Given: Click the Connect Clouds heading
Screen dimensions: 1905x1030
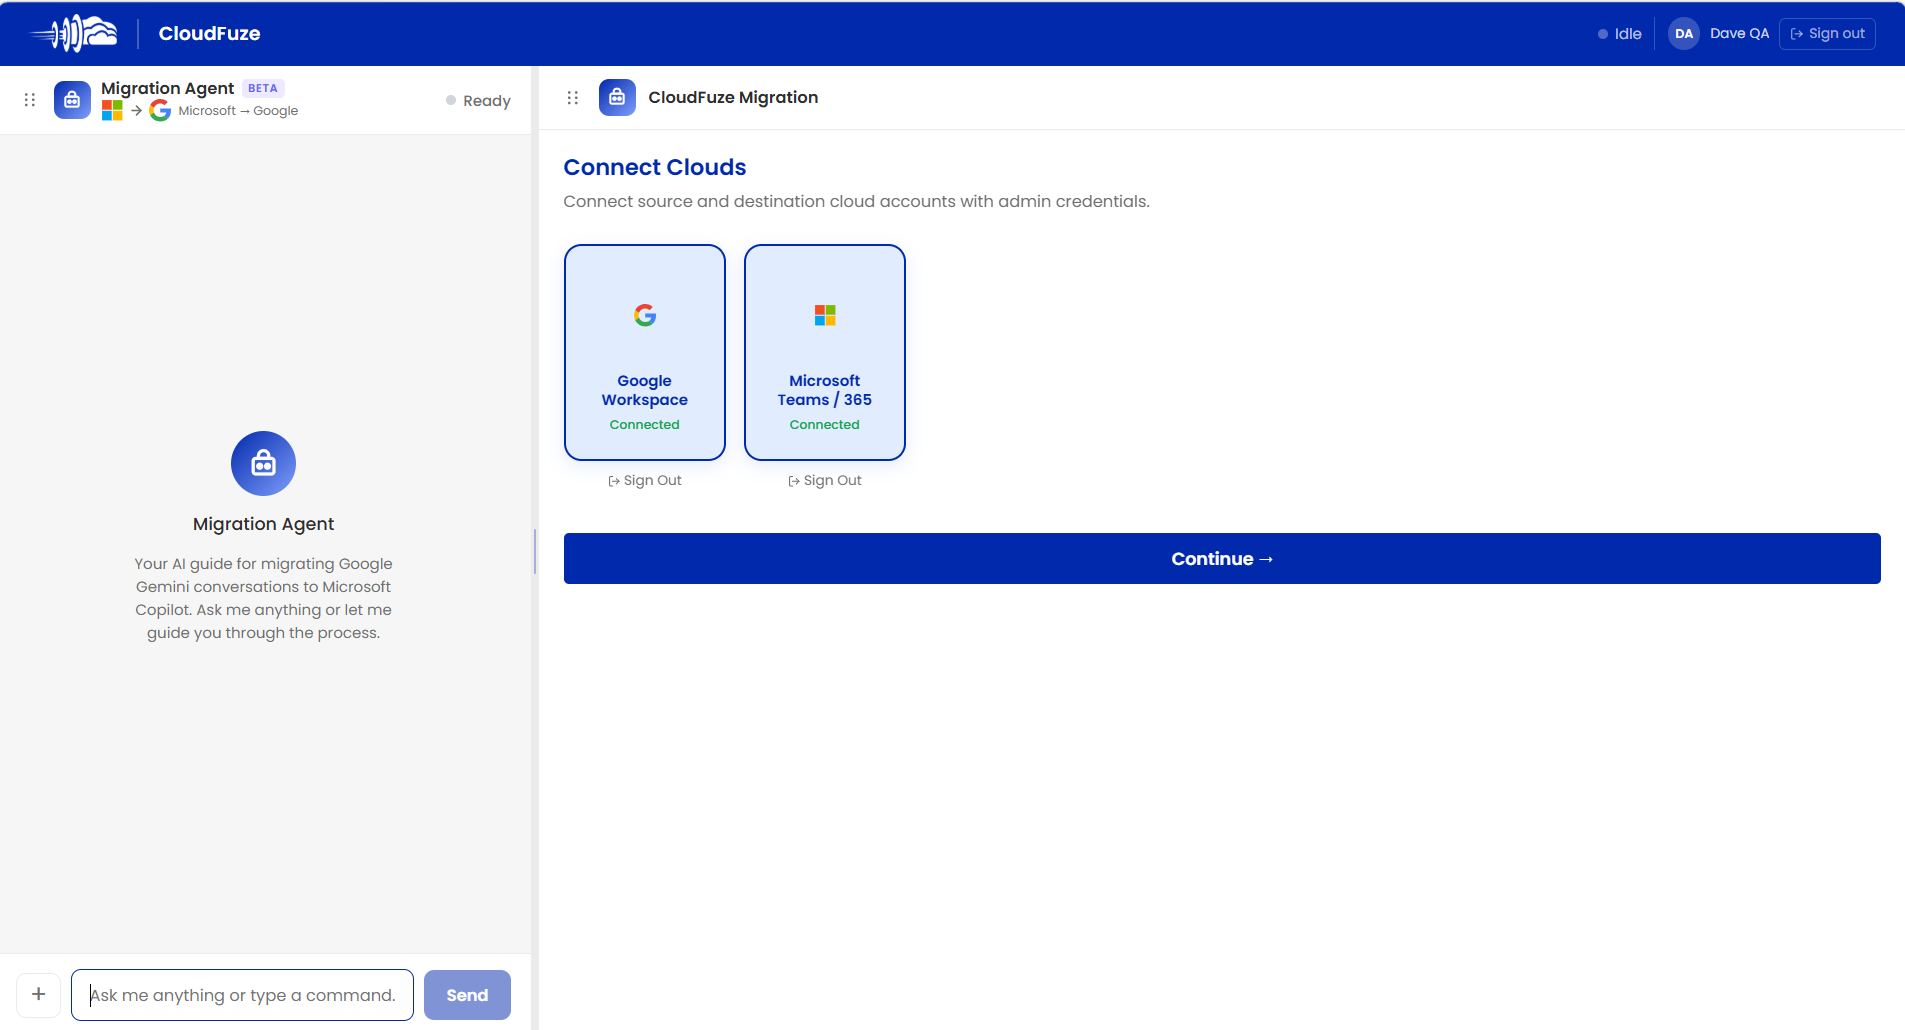Looking at the screenshot, I should click(x=655, y=167).
